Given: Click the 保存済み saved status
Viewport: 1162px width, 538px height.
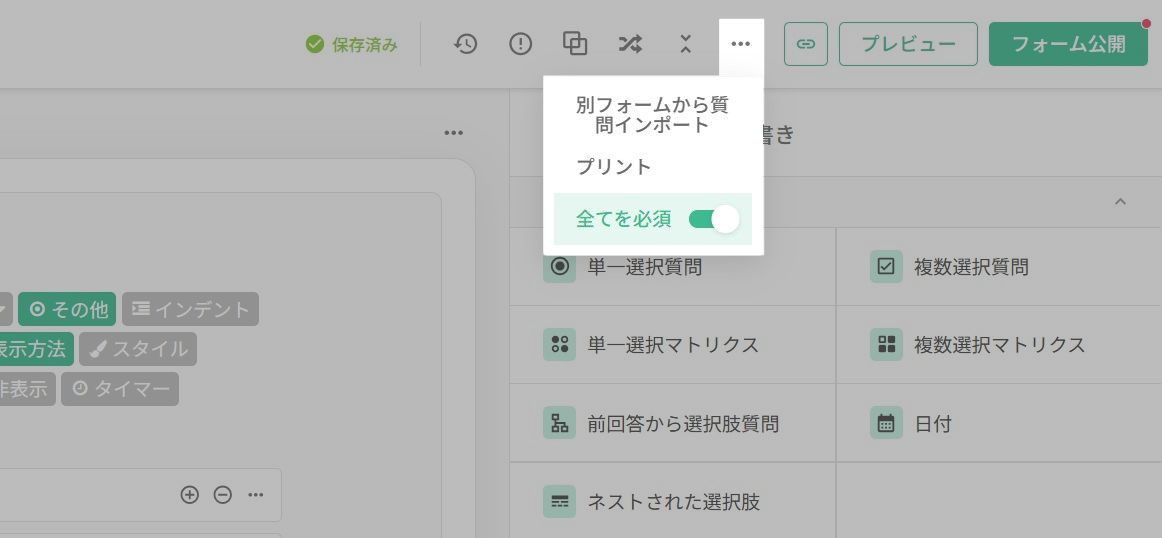Looking at the screenshot, I should coord(352,44).
